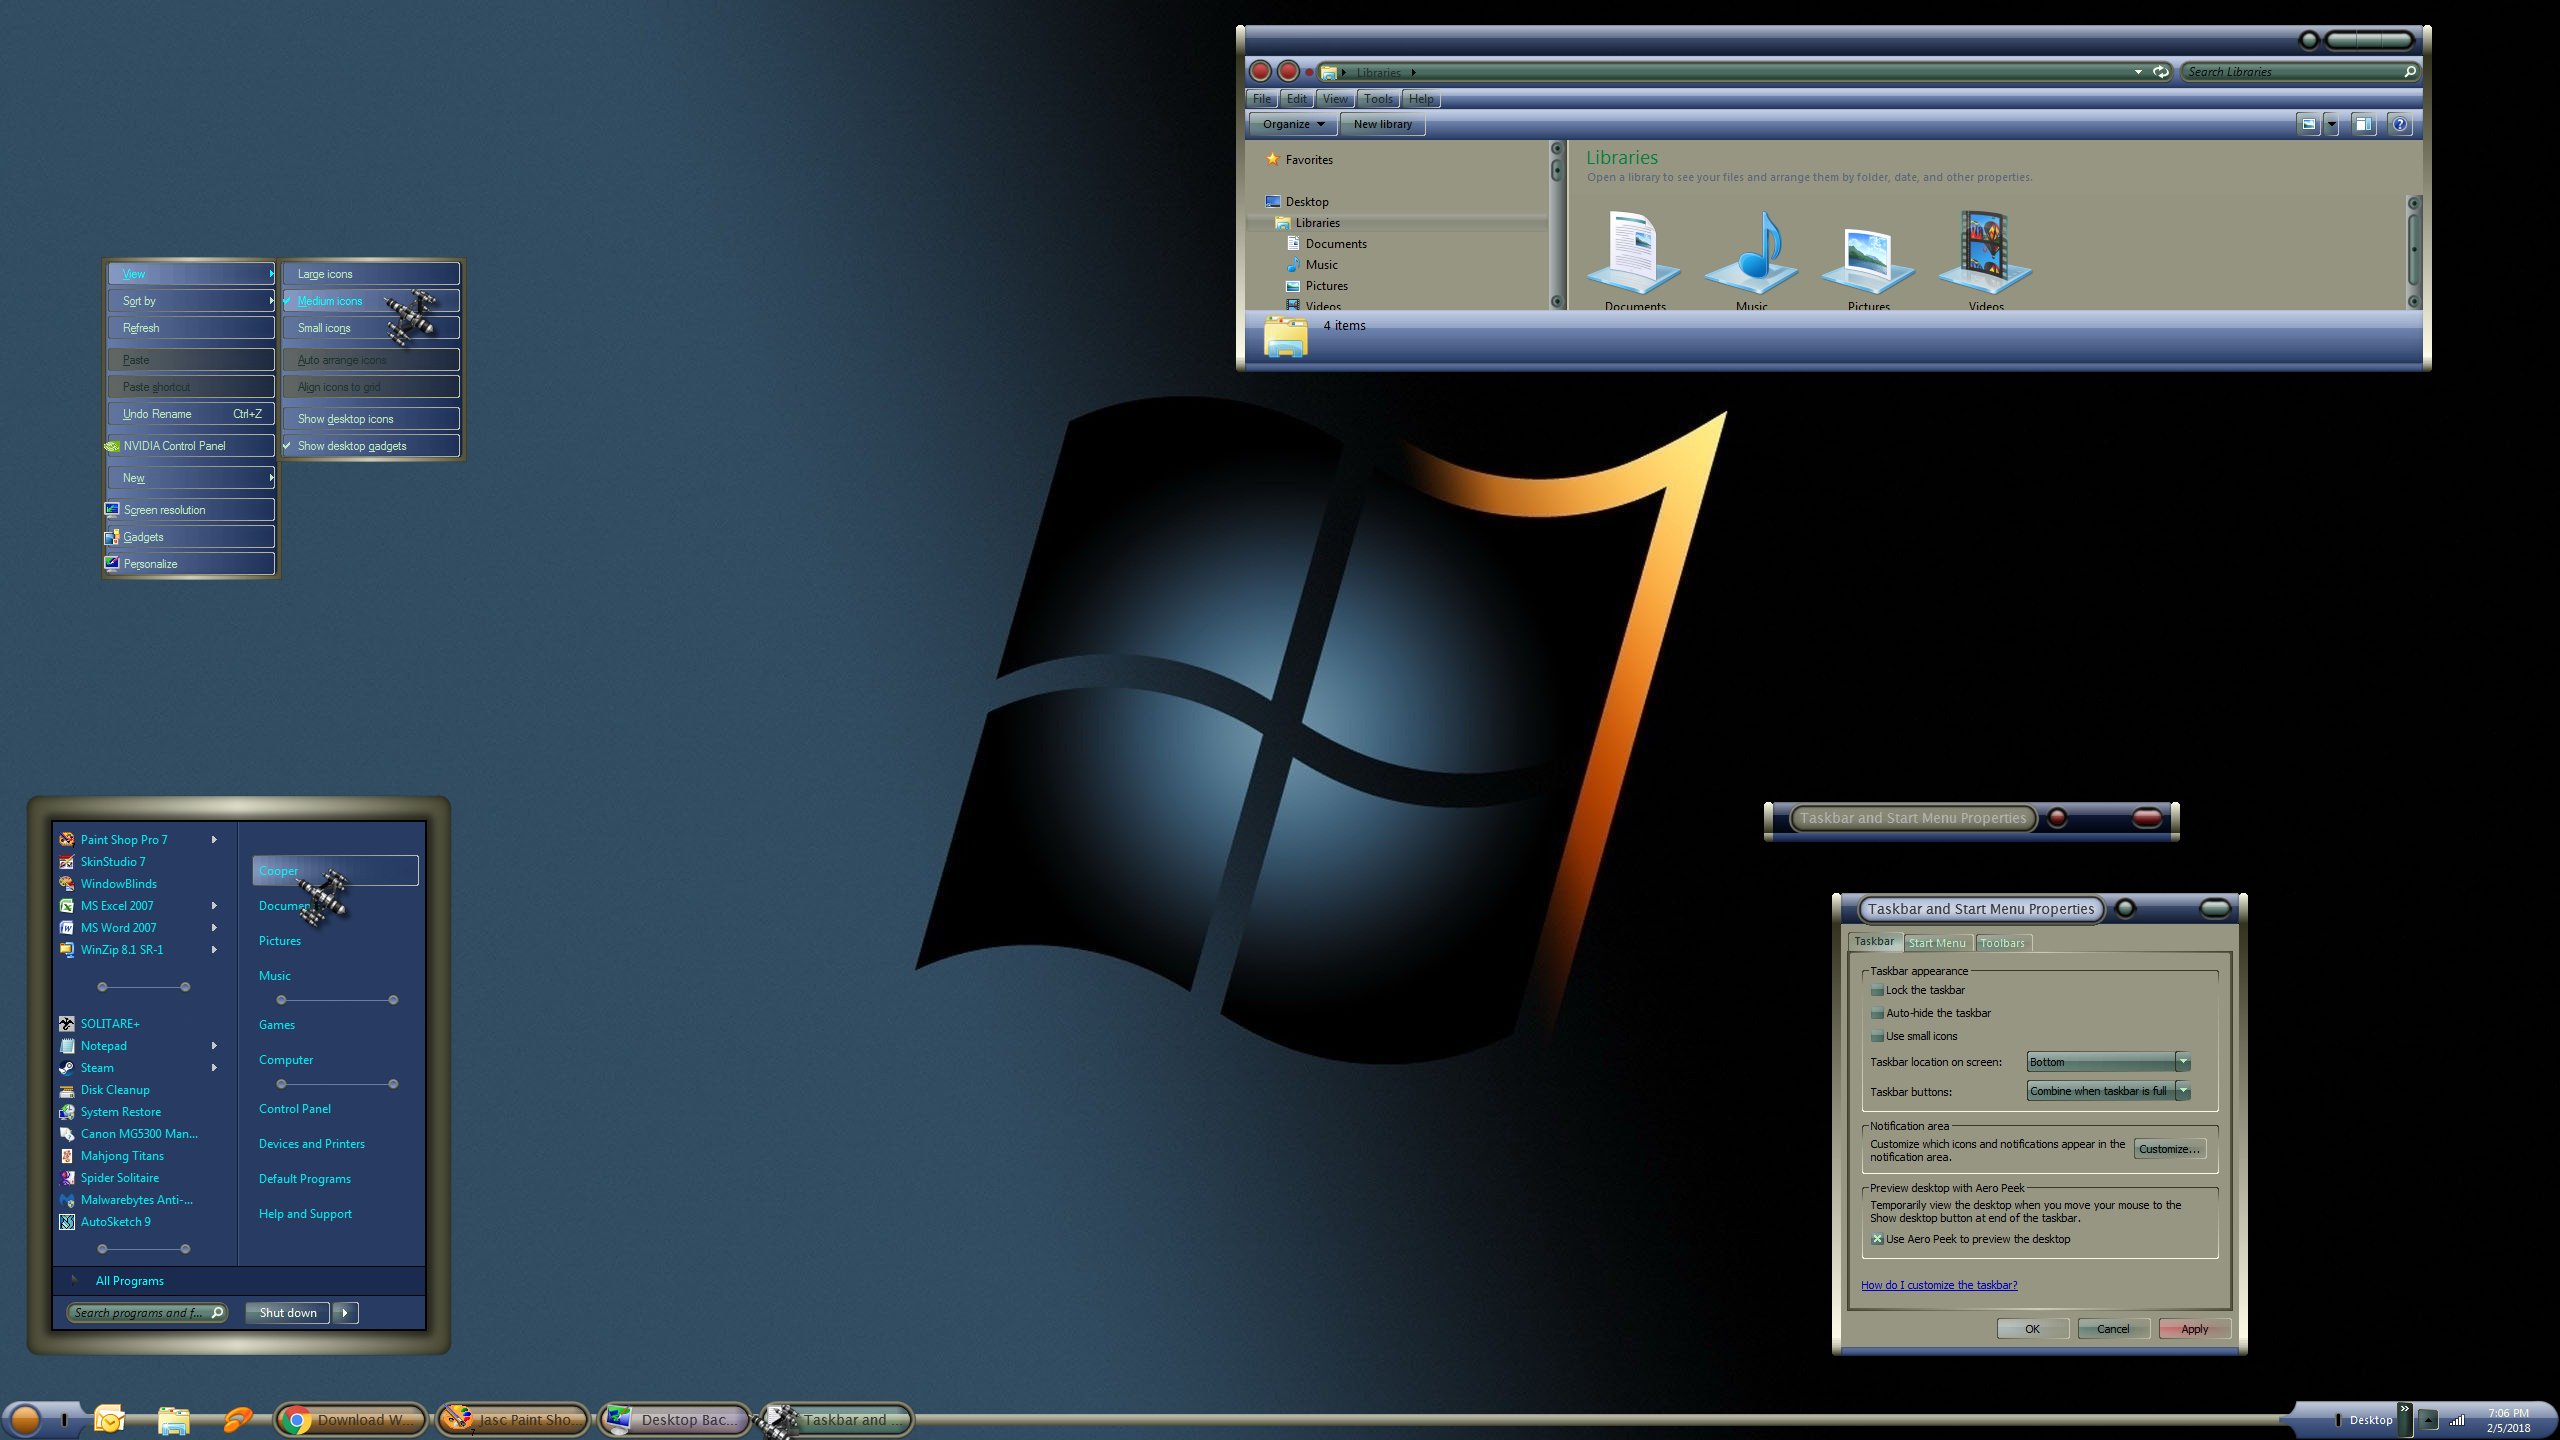Image resolution: width=2560 pixels, height=1440 pixels.
Task: Open the Videos library icon
Action: tap(1985, 258)
